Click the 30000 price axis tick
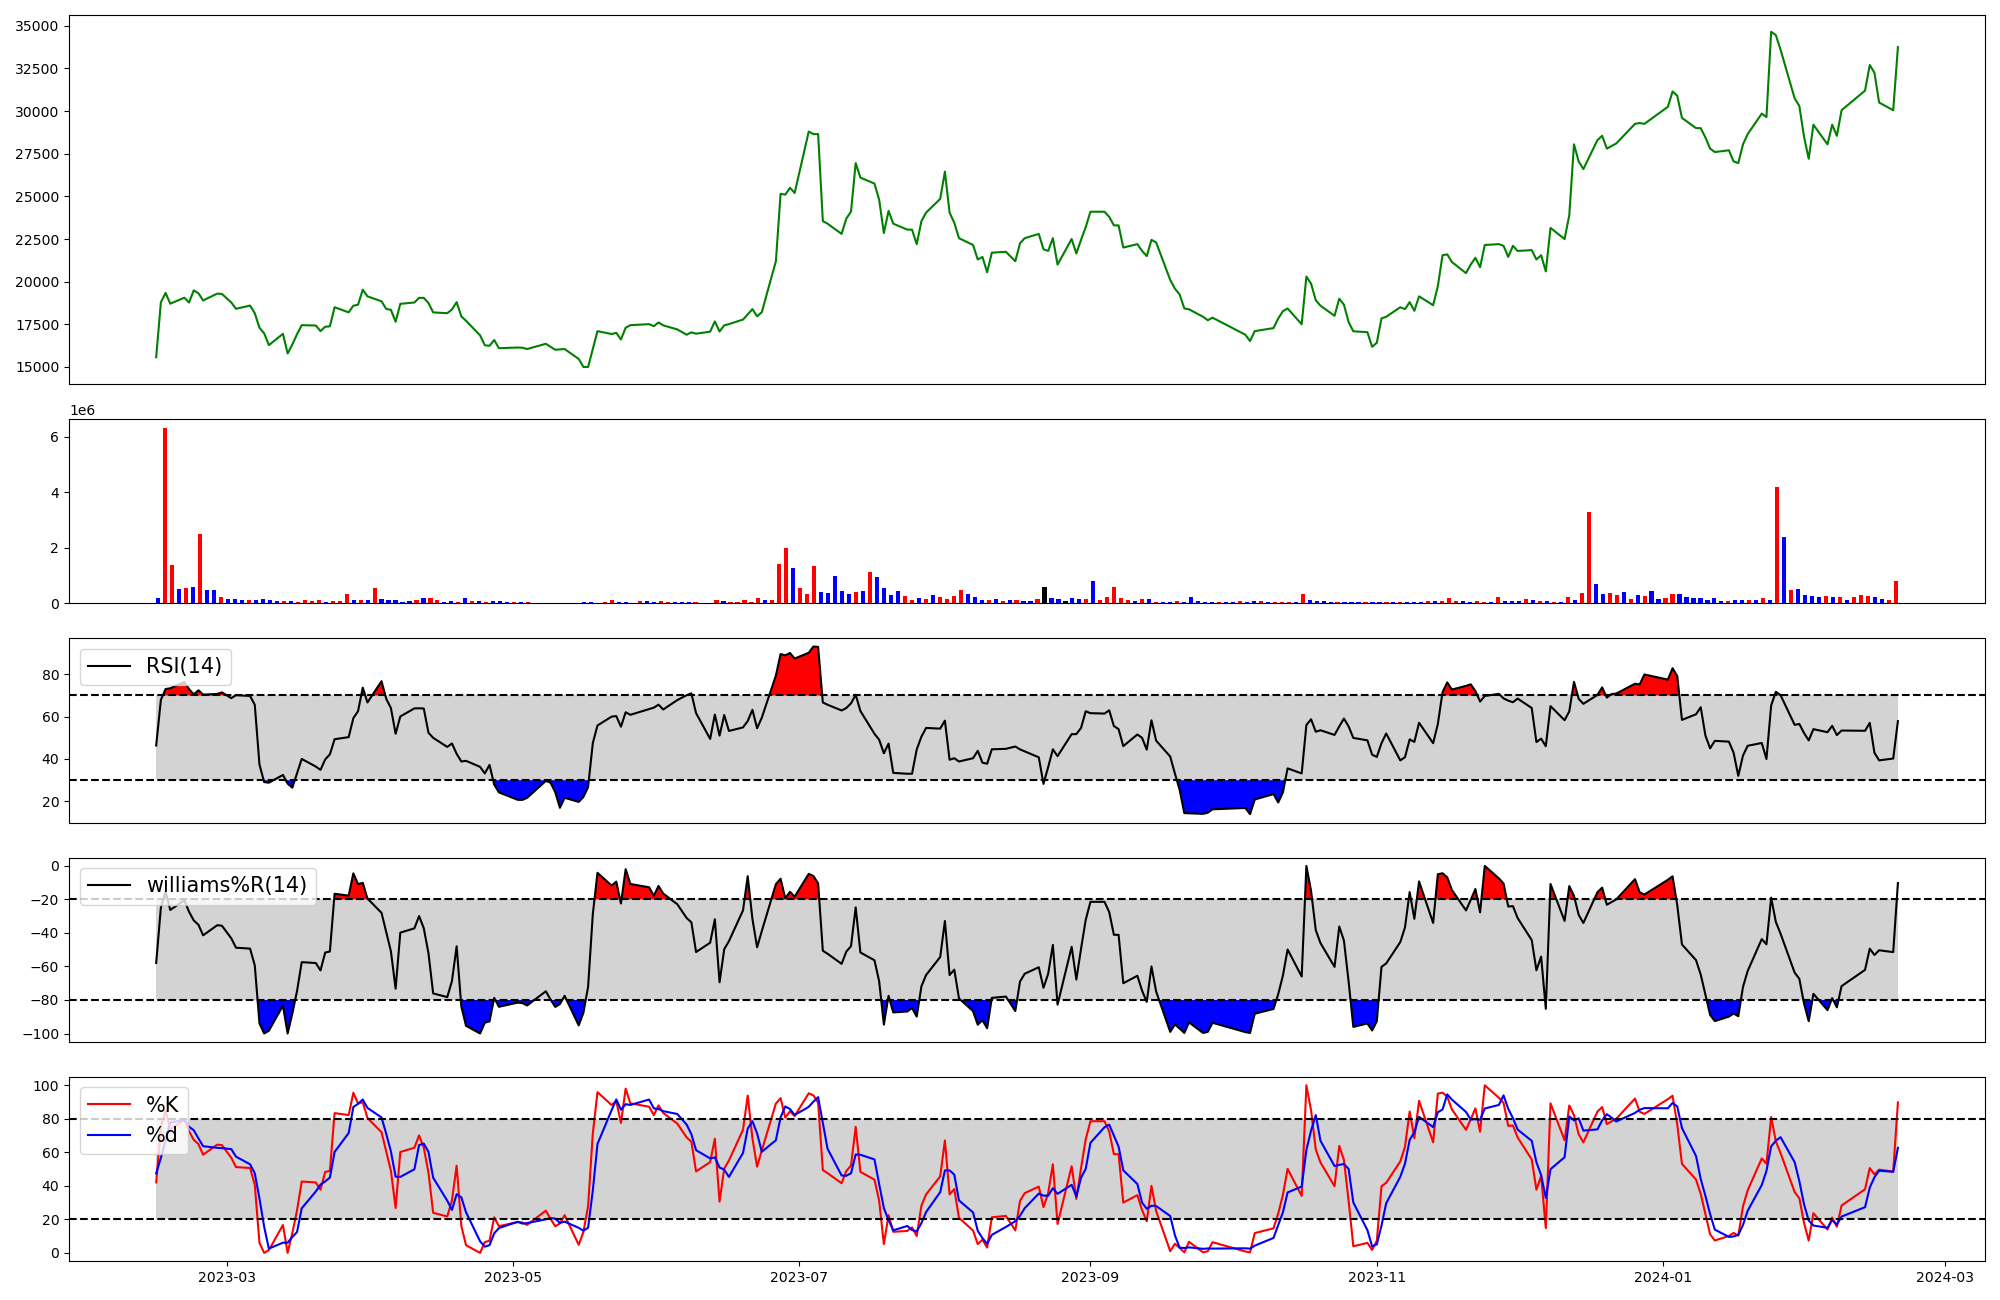Image resolution: width=2000 pixels, height=1300 pixels. click(x=37, y=112)
